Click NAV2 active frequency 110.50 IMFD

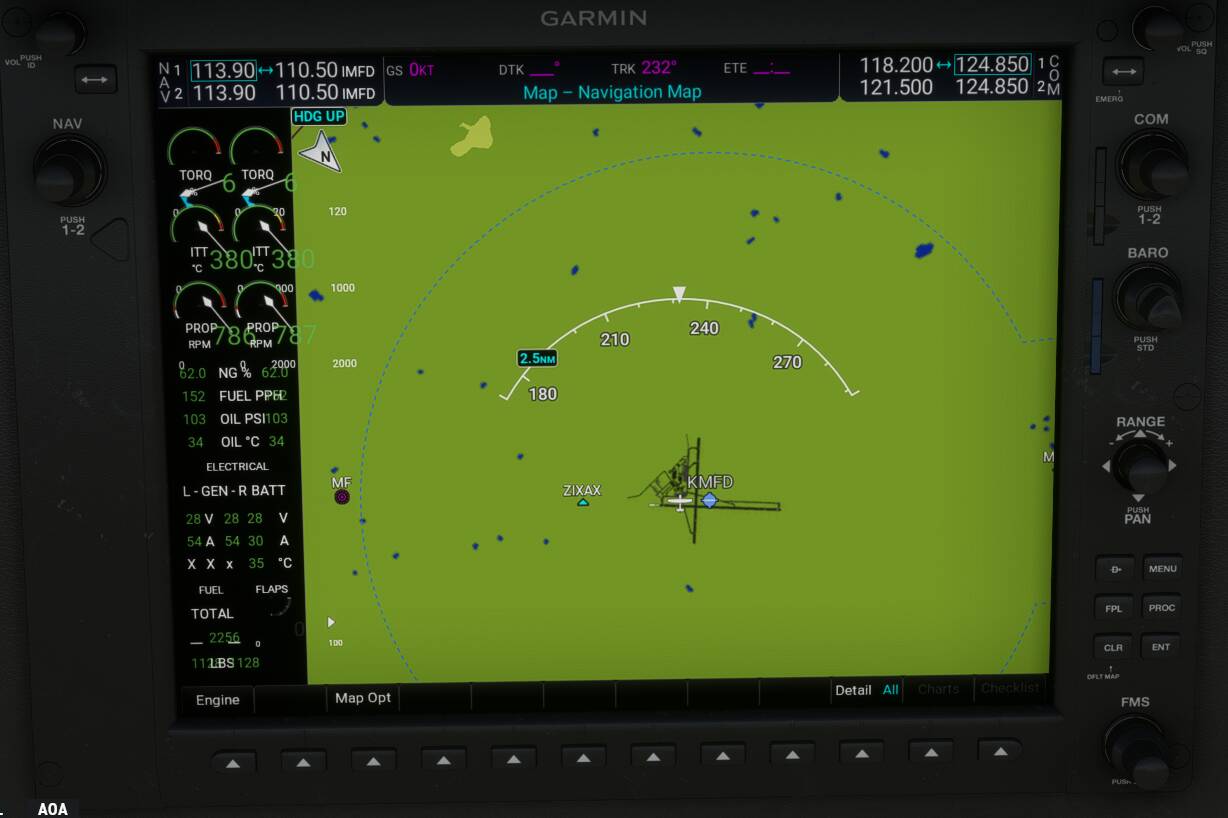pos(325,92)
